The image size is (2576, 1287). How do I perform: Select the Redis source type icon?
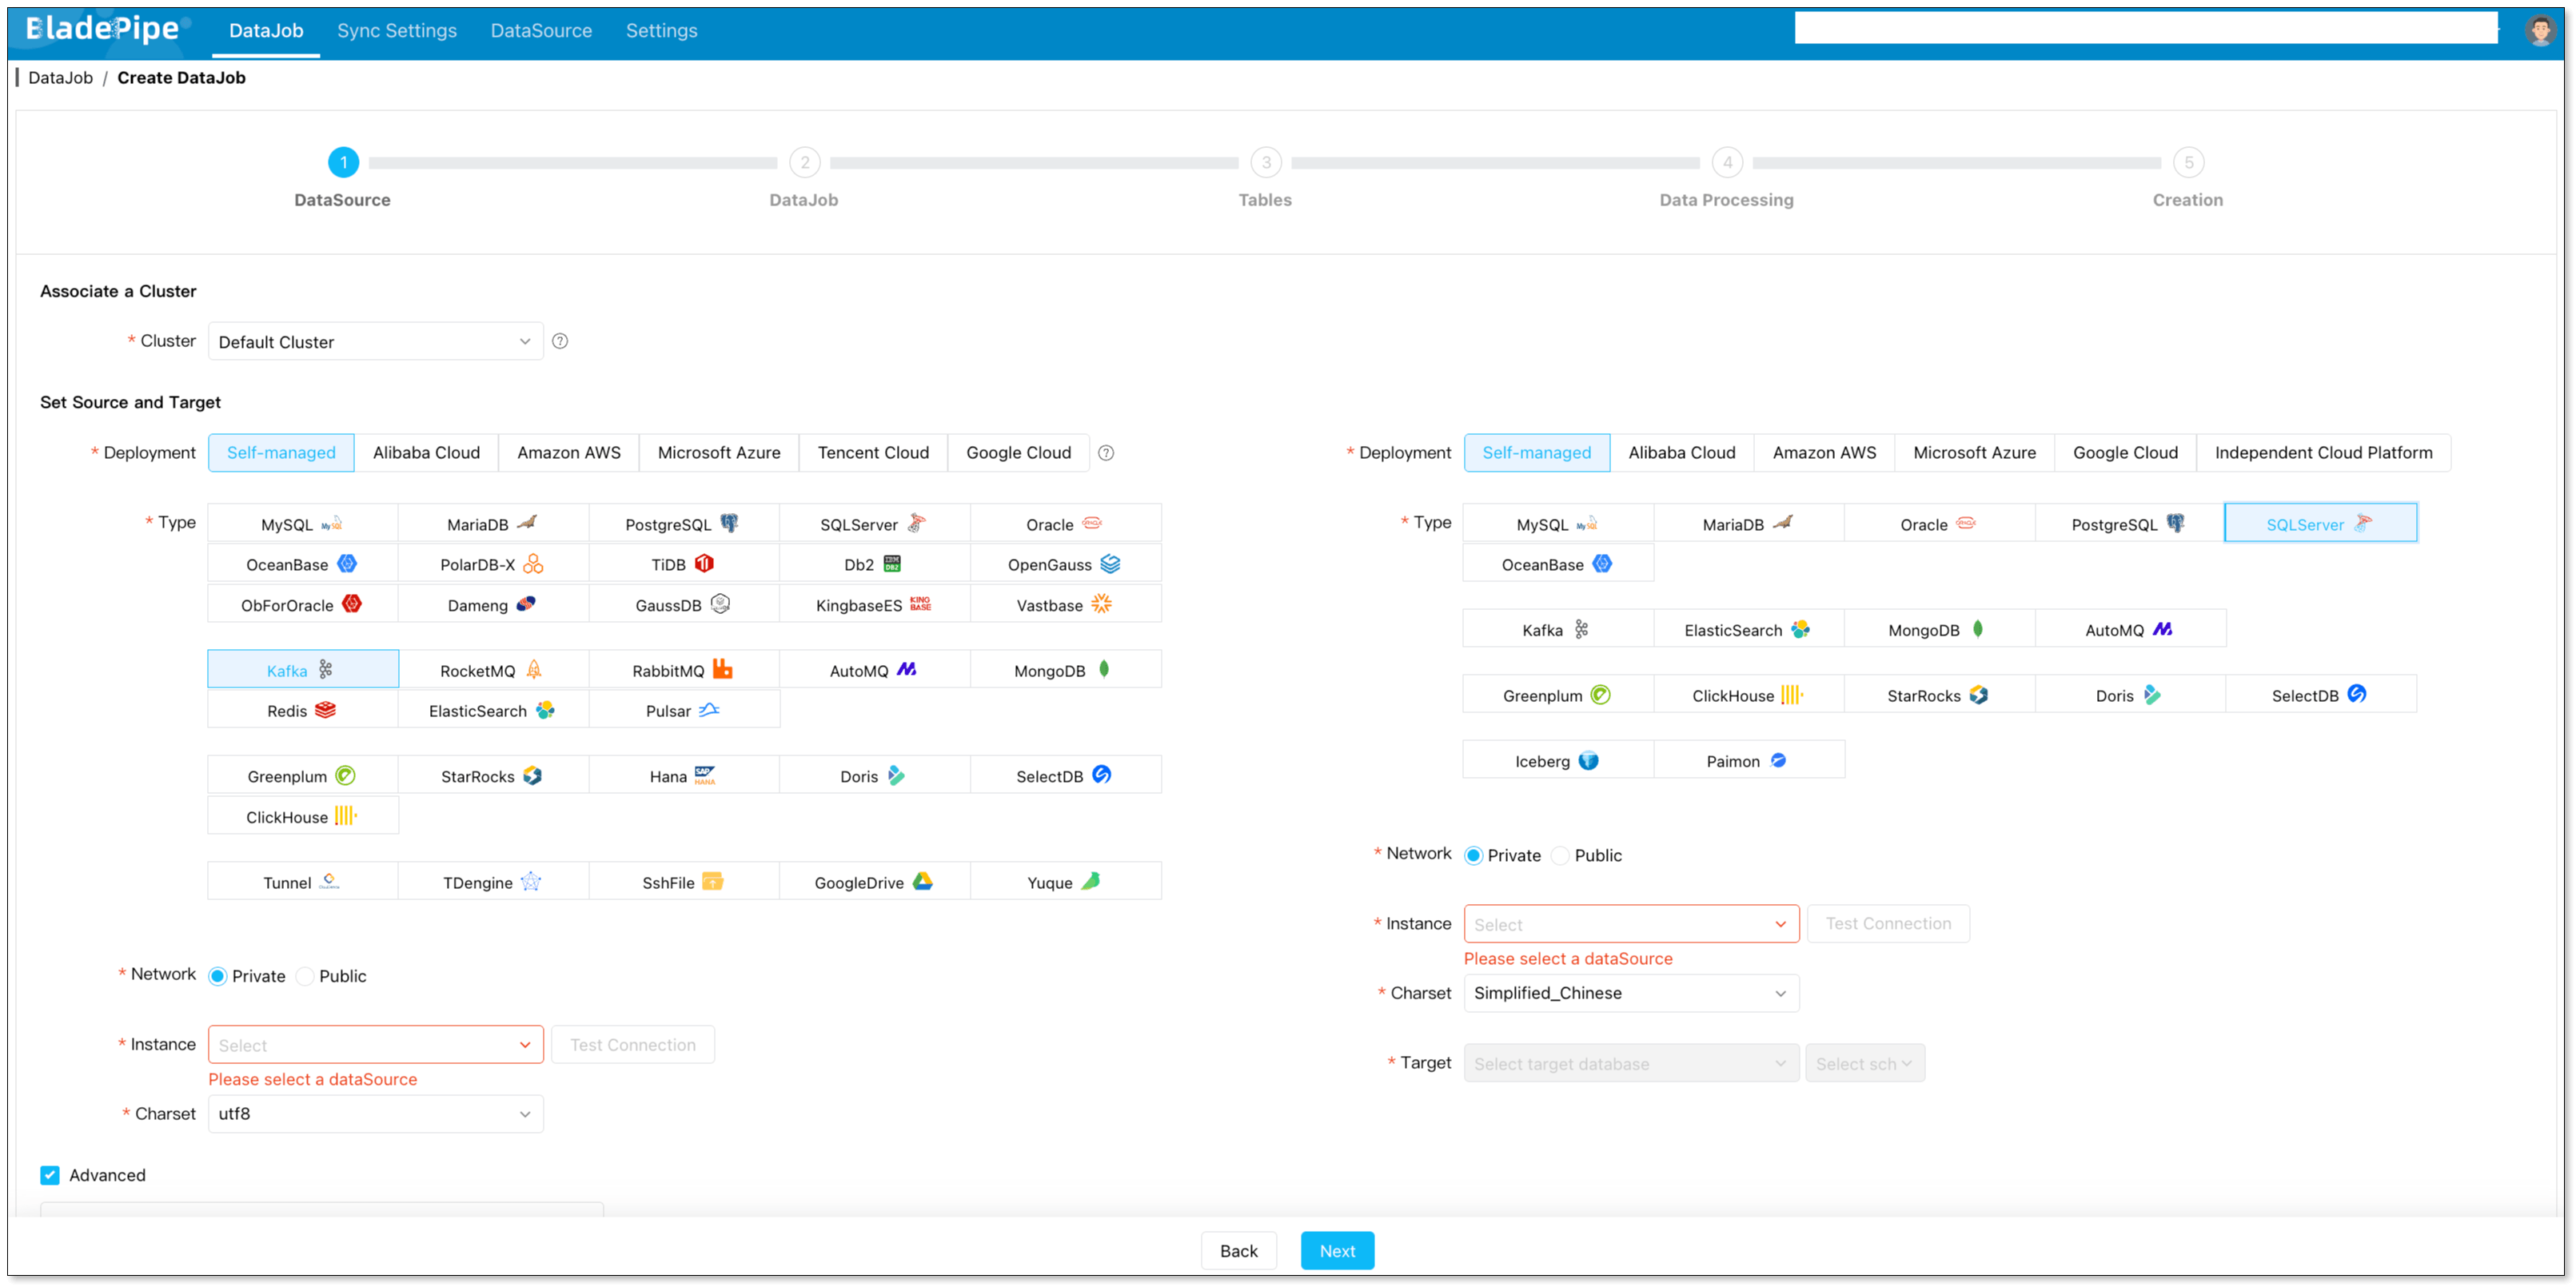pos(325,710)
